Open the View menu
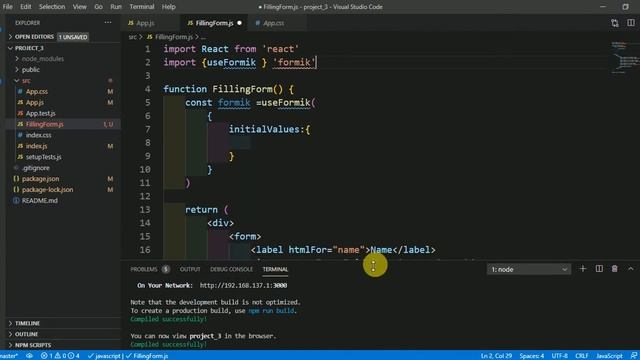 tap(80, 7)
